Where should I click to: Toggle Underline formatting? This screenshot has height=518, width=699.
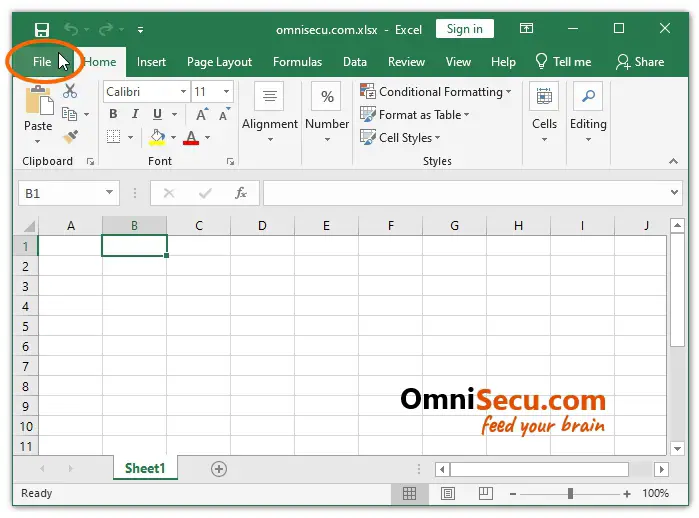coord(157,114)
